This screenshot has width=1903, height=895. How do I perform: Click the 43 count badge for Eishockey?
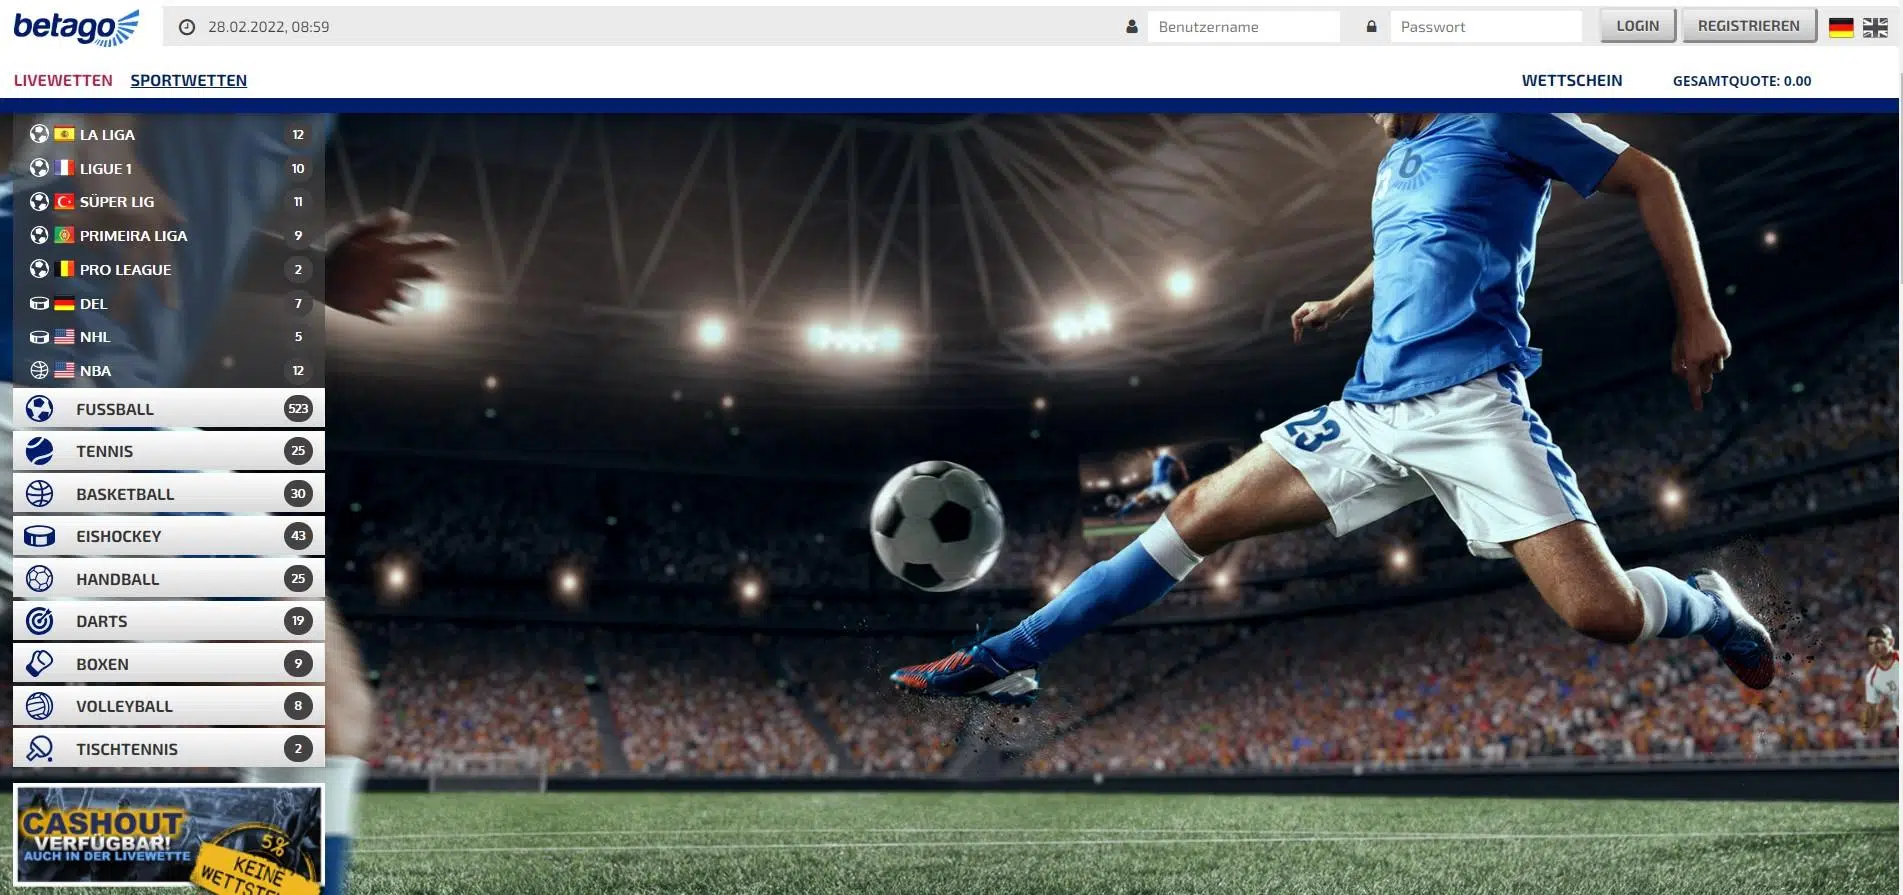(298, 536)
